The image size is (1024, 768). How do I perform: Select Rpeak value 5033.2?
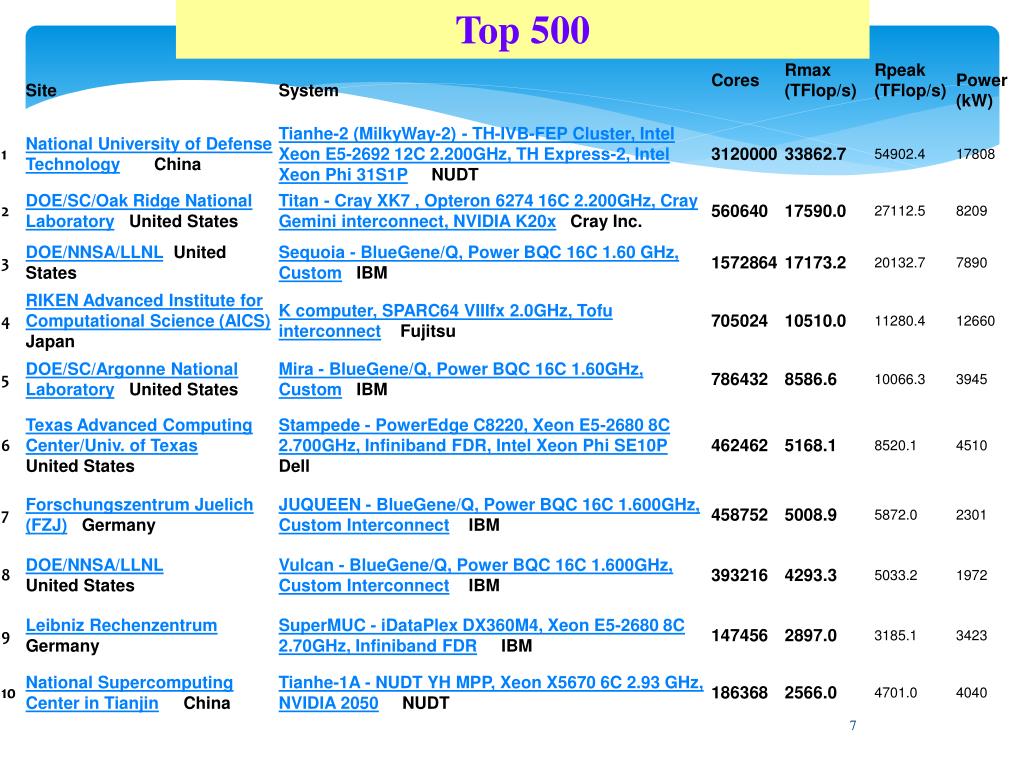click(895, 575)
